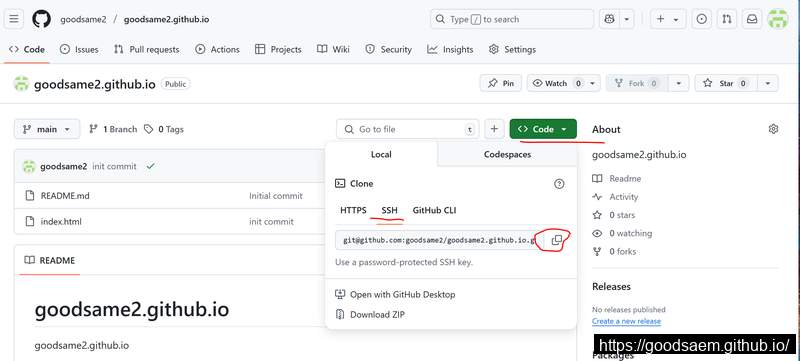Switch to the Issues tab
This screenshot has width=800, height=361.
pos(79,49)
